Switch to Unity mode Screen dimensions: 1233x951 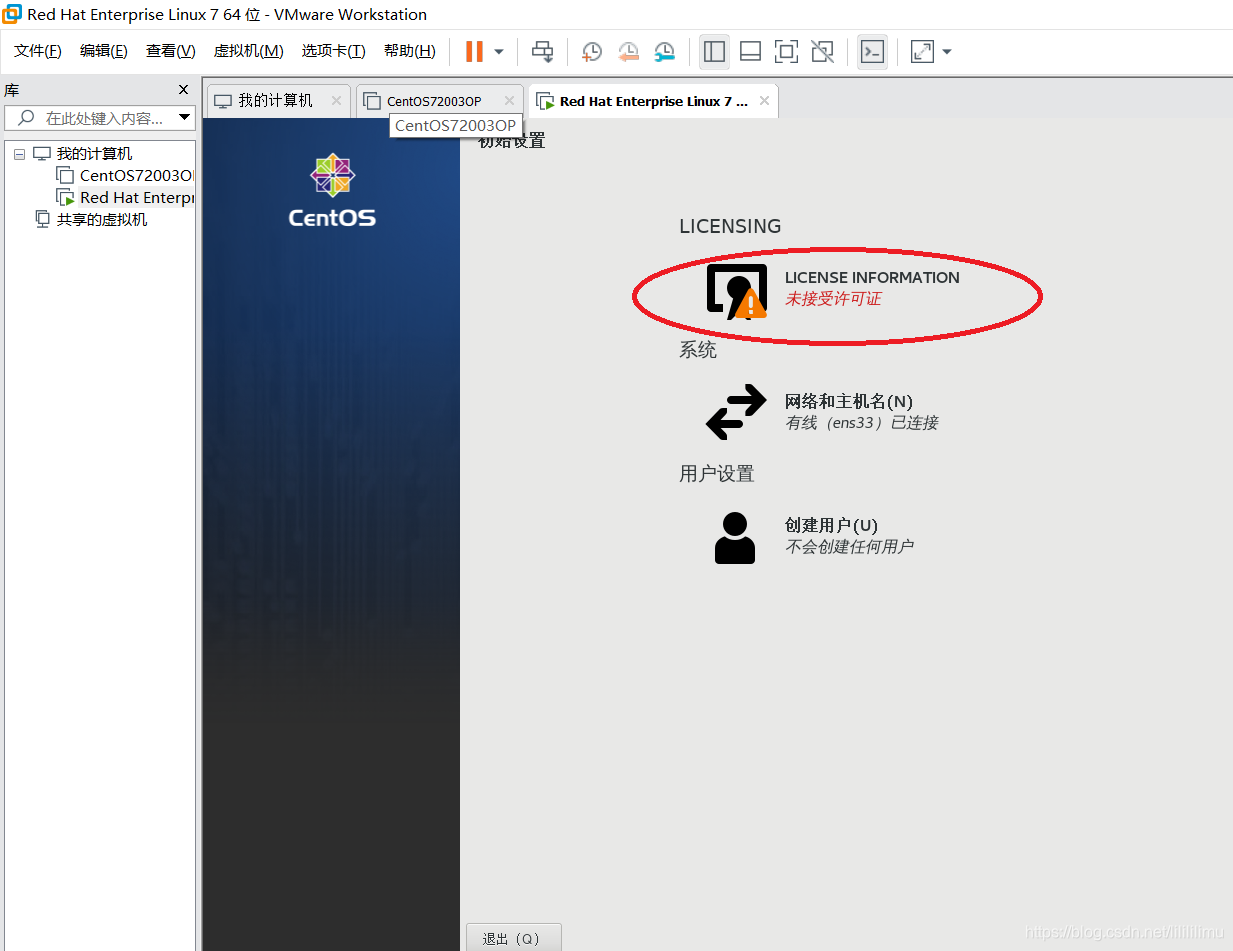click(823, 51)
